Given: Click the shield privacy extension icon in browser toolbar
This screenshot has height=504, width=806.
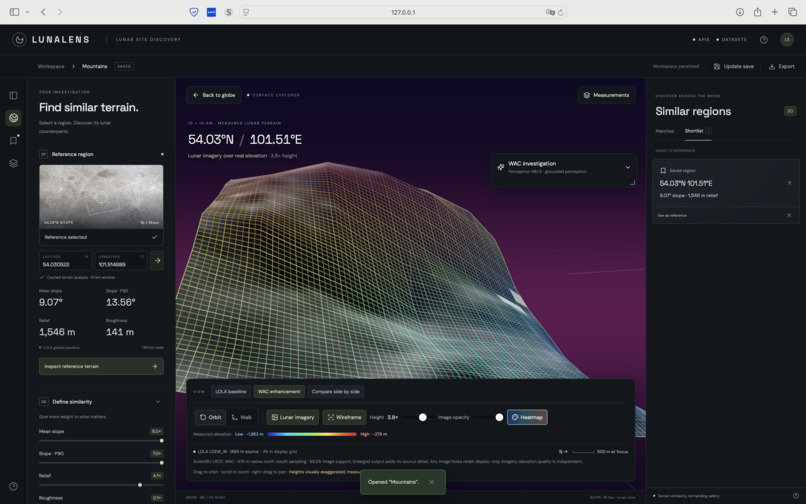Looking at the screenshot, I should 194,12.
